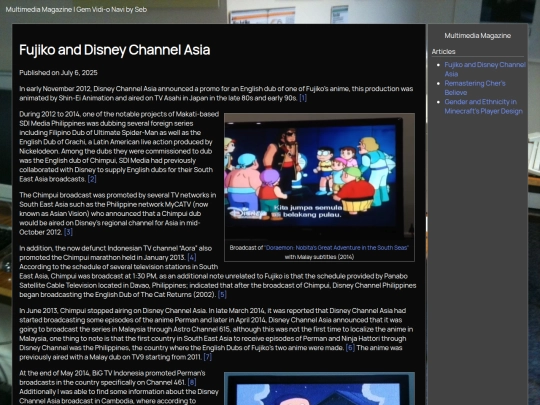
Task: Open sidebar article 'Gender and Ethnicity in Minecraft's Player Design'
Action: [484, 106]
